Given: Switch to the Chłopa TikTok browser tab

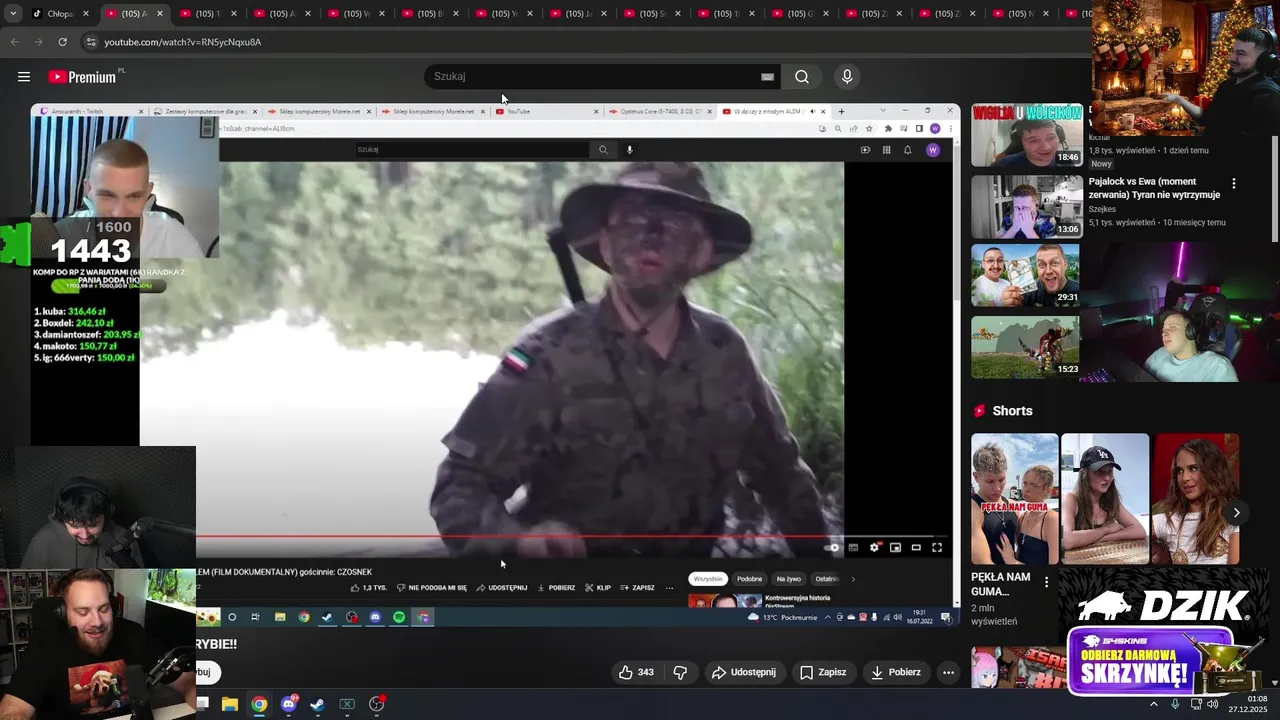Looking at the screenshot, I should [x=62, y=14].
